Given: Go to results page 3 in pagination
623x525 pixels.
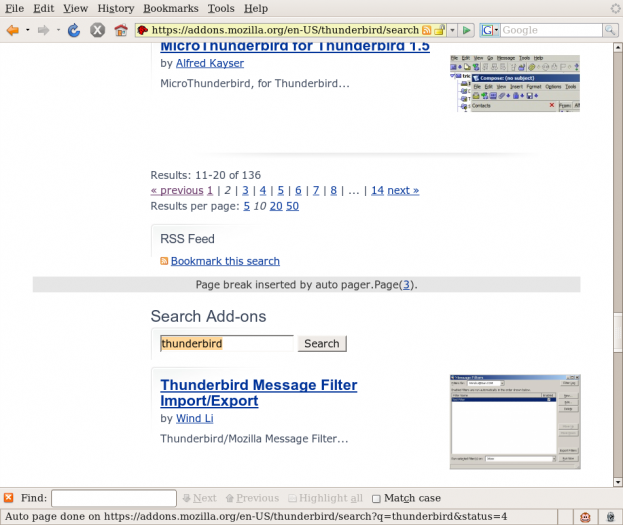Looking at the screenshot, I should (x=245, y=190).
